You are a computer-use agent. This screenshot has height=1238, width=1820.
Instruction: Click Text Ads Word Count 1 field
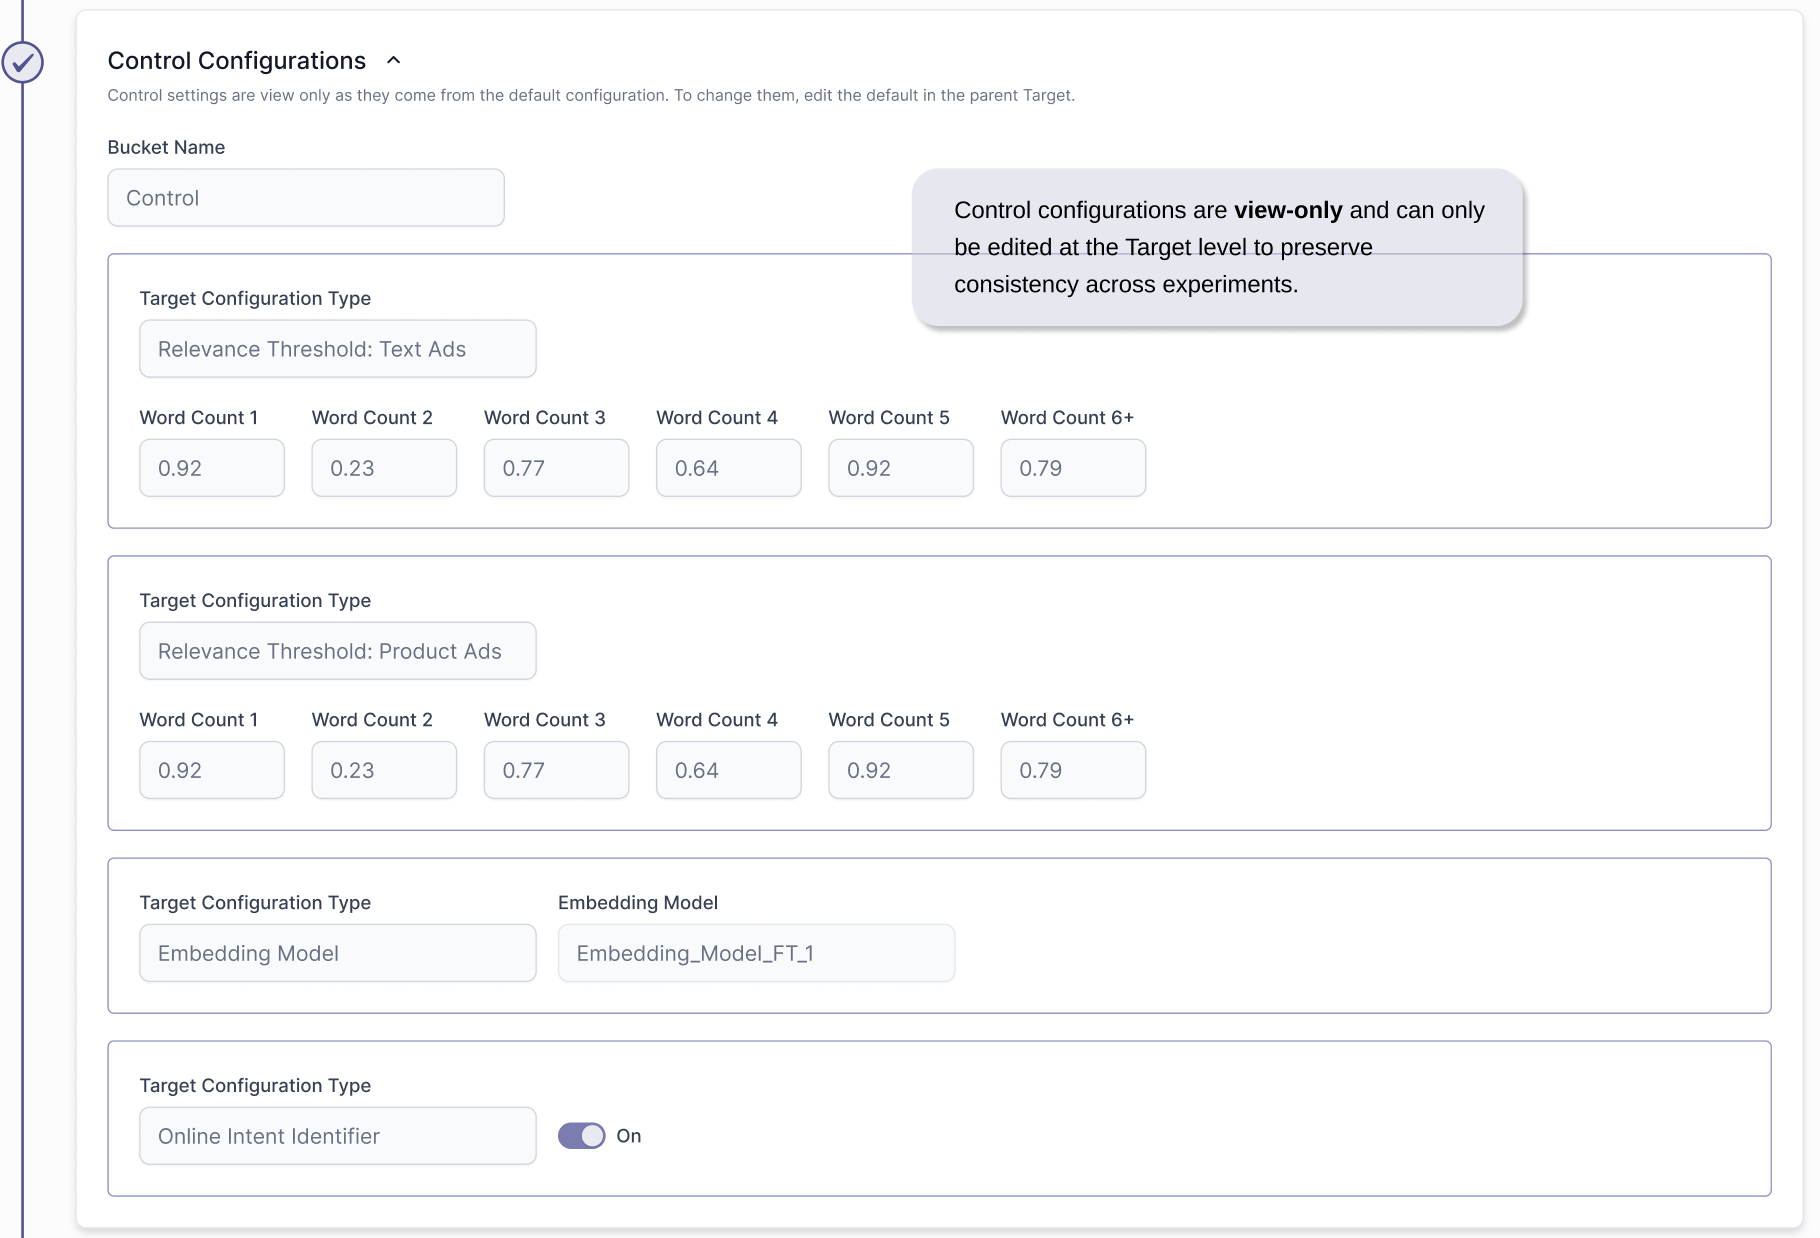pos(212,468)
